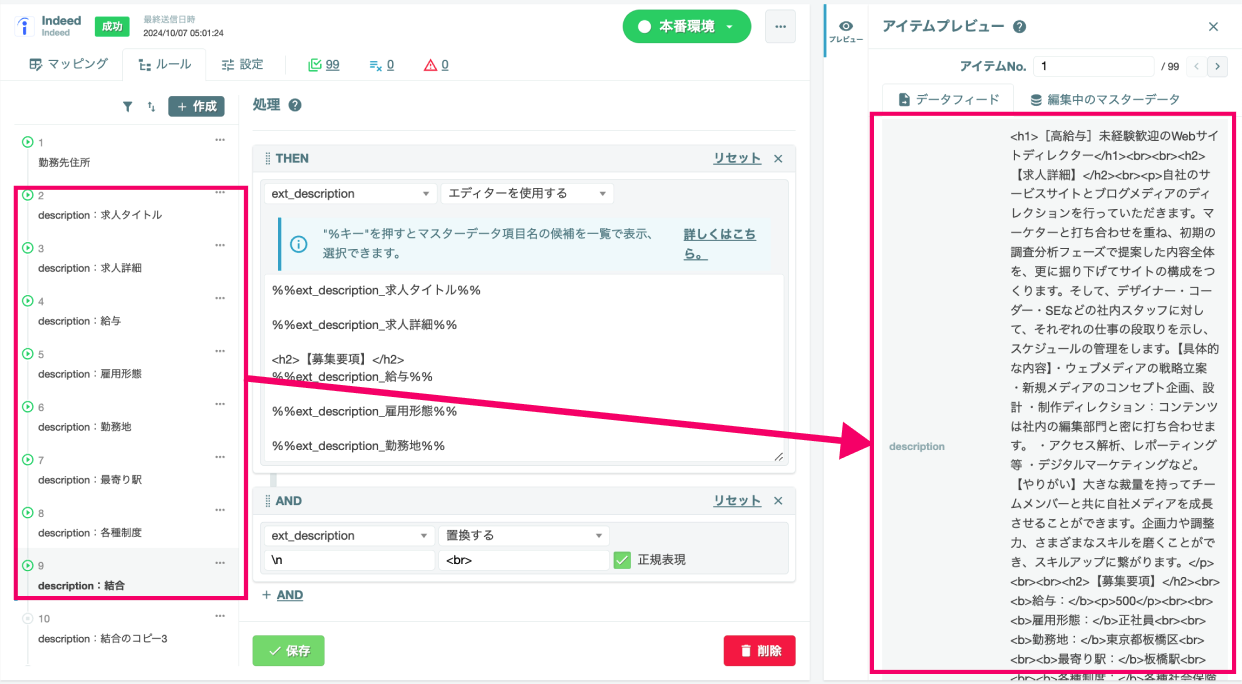Close the THEN block with the X icon
1242x684 pixels.
(778, 158)
